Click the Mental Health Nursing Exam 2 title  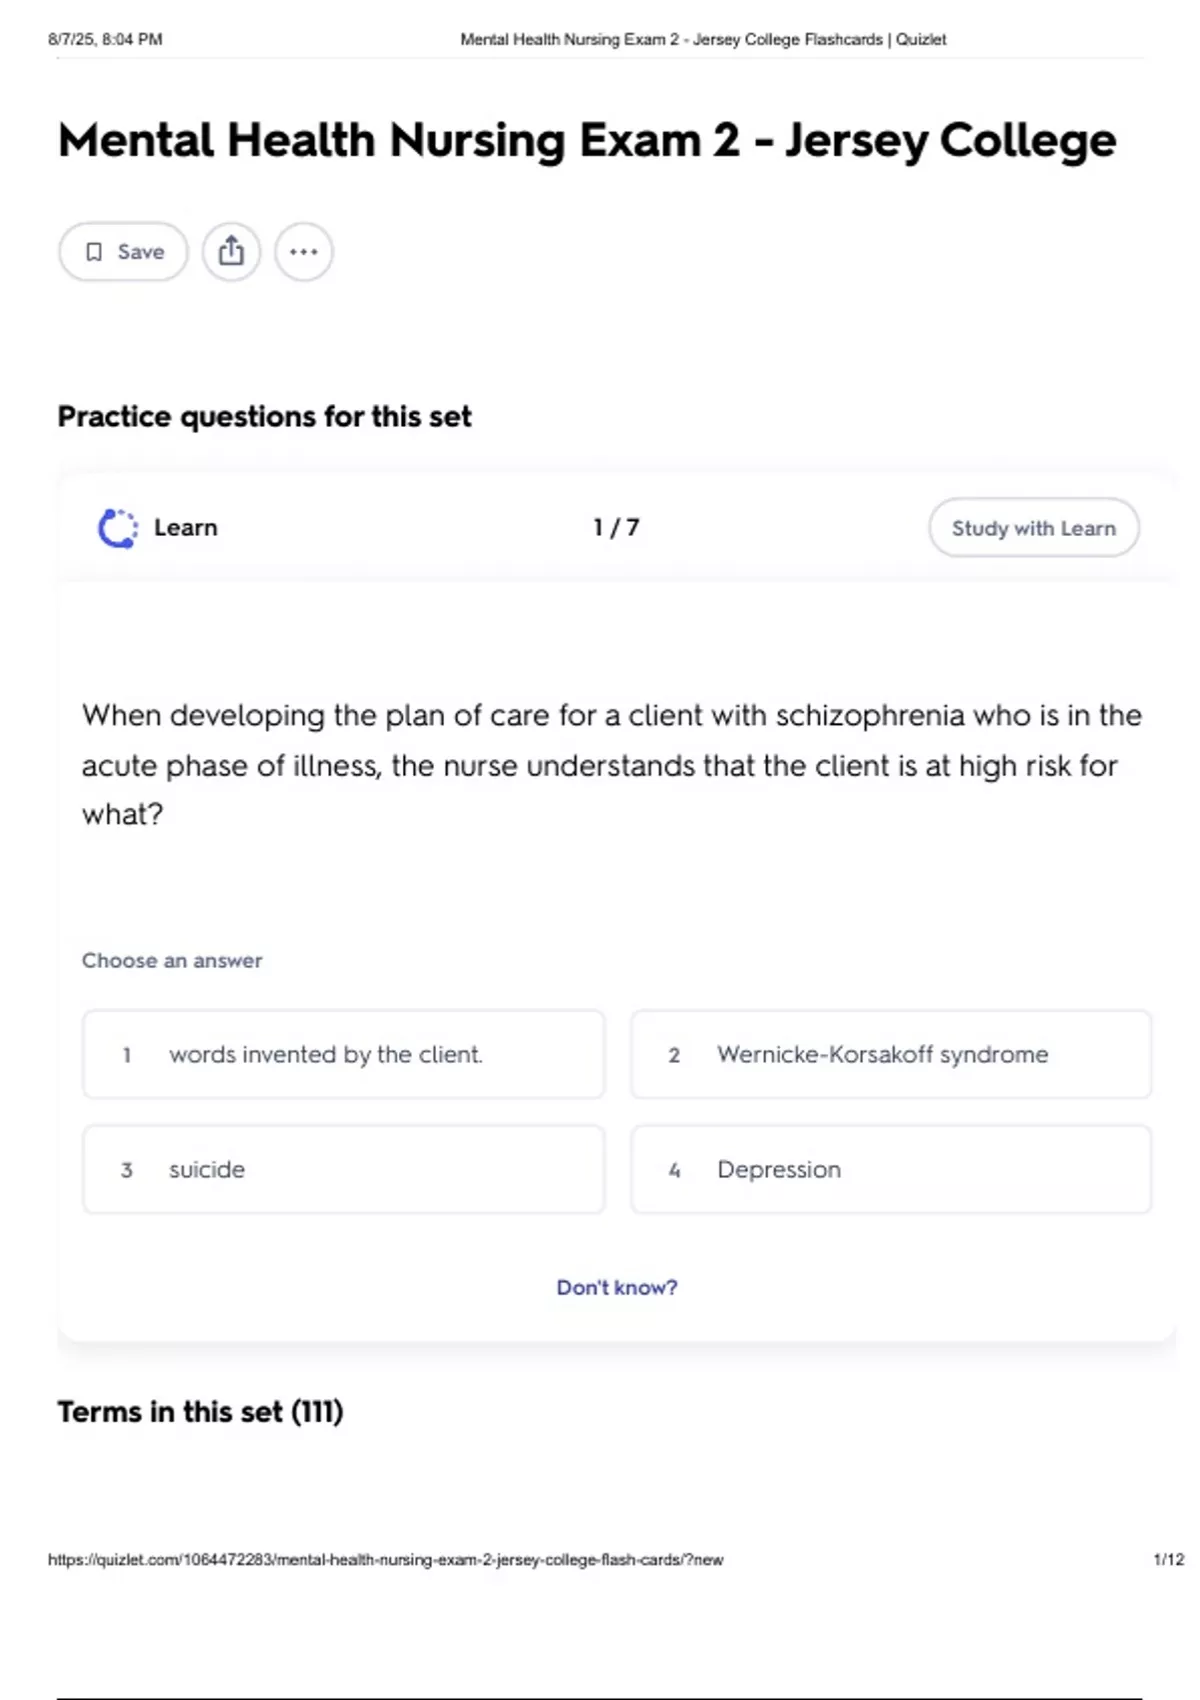(587, 140)
